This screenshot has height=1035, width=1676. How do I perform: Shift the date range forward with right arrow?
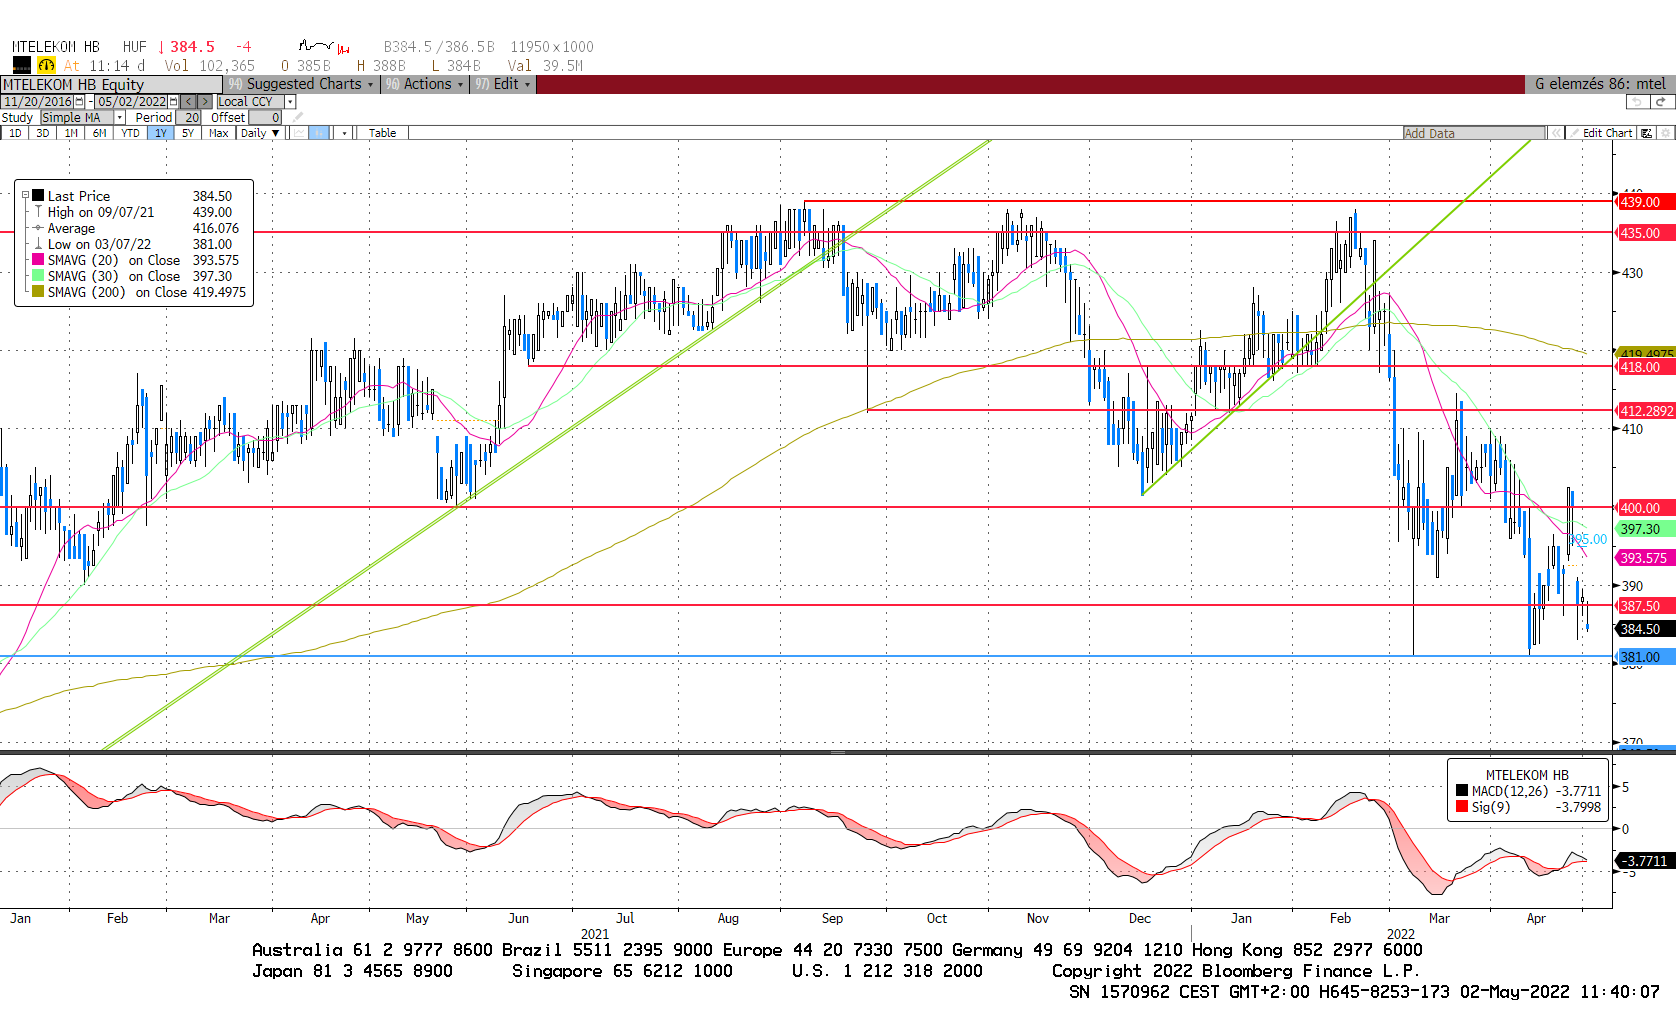[x=205, y=102]
